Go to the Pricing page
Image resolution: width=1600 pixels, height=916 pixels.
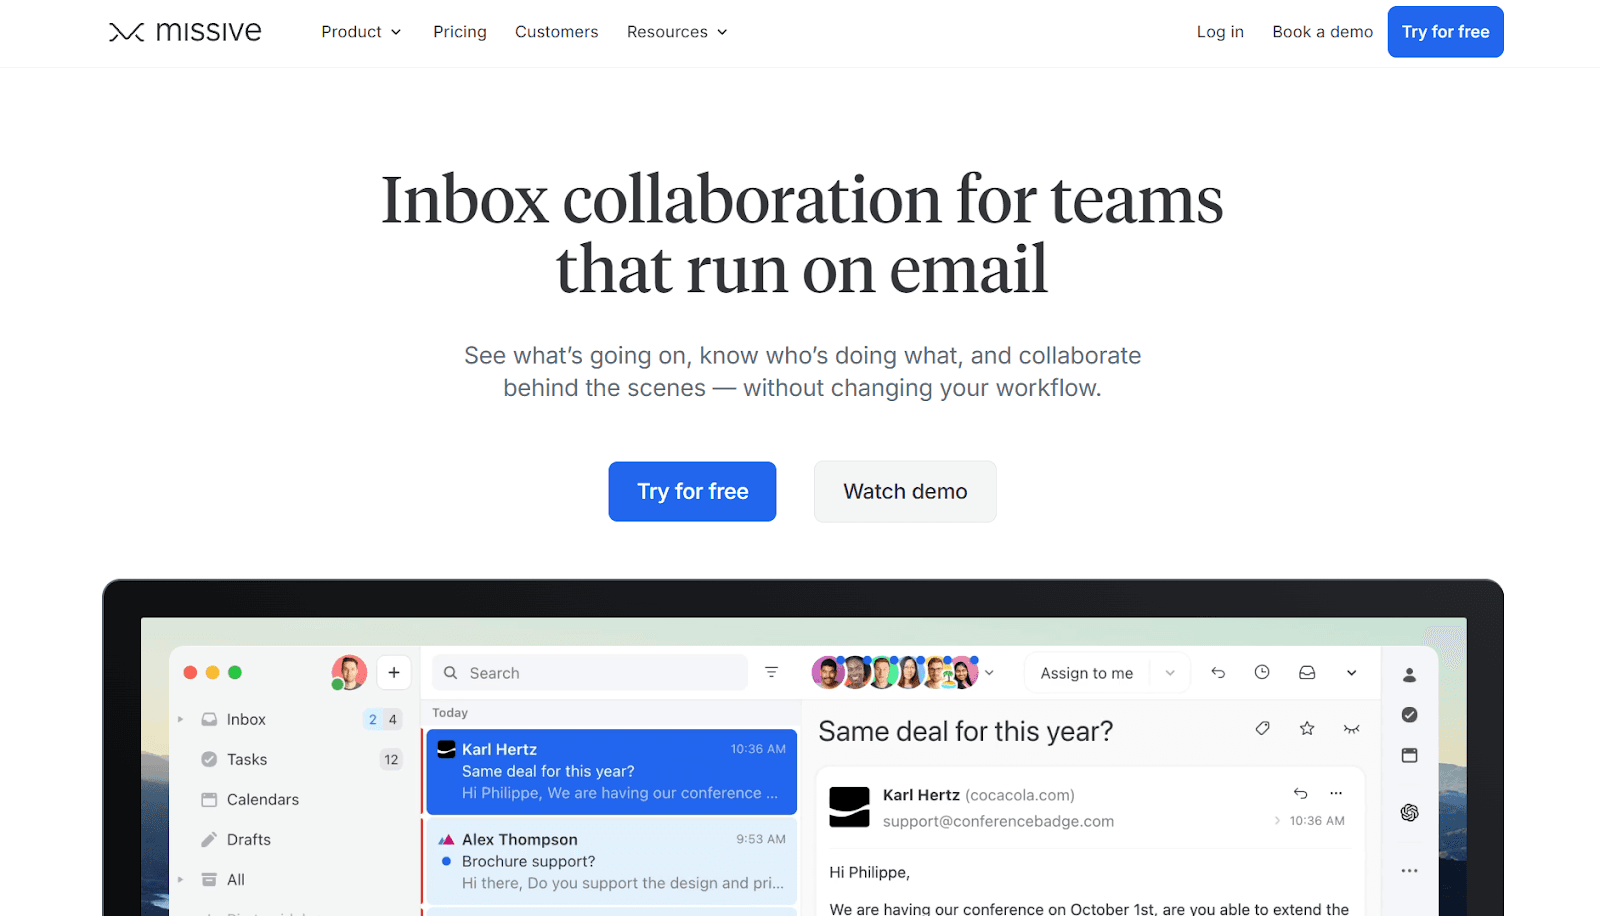(x=460, y=32)
